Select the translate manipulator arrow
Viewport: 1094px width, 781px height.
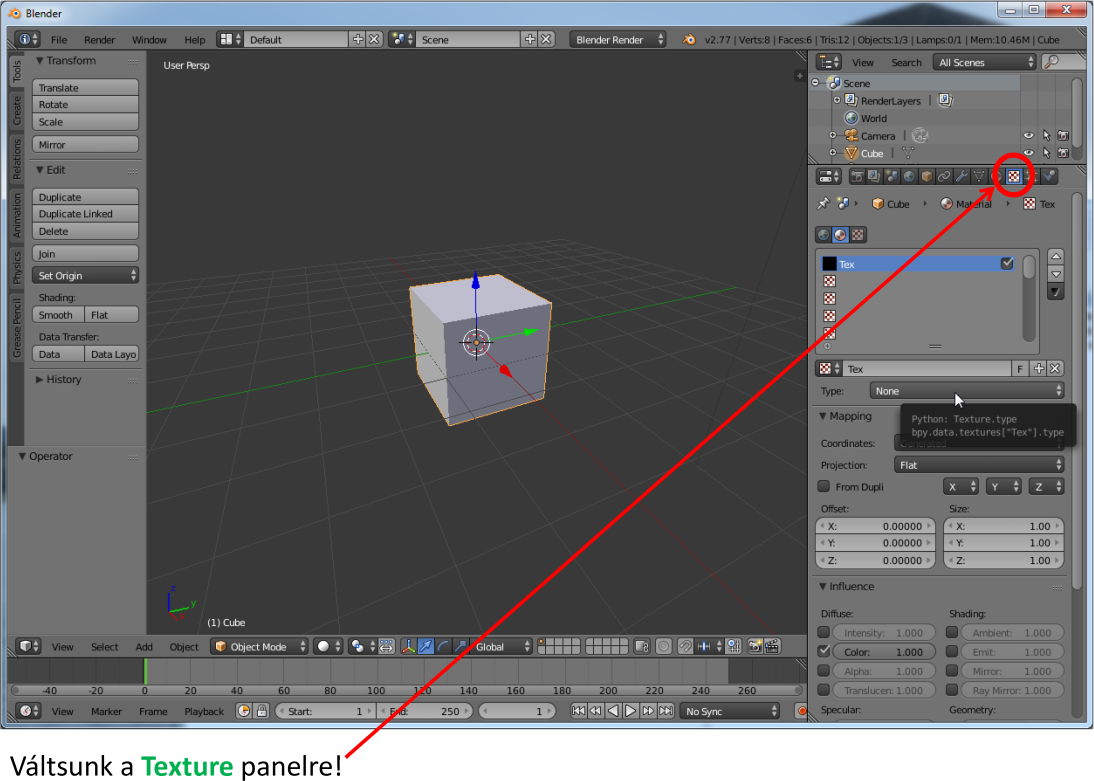[426, 647]
